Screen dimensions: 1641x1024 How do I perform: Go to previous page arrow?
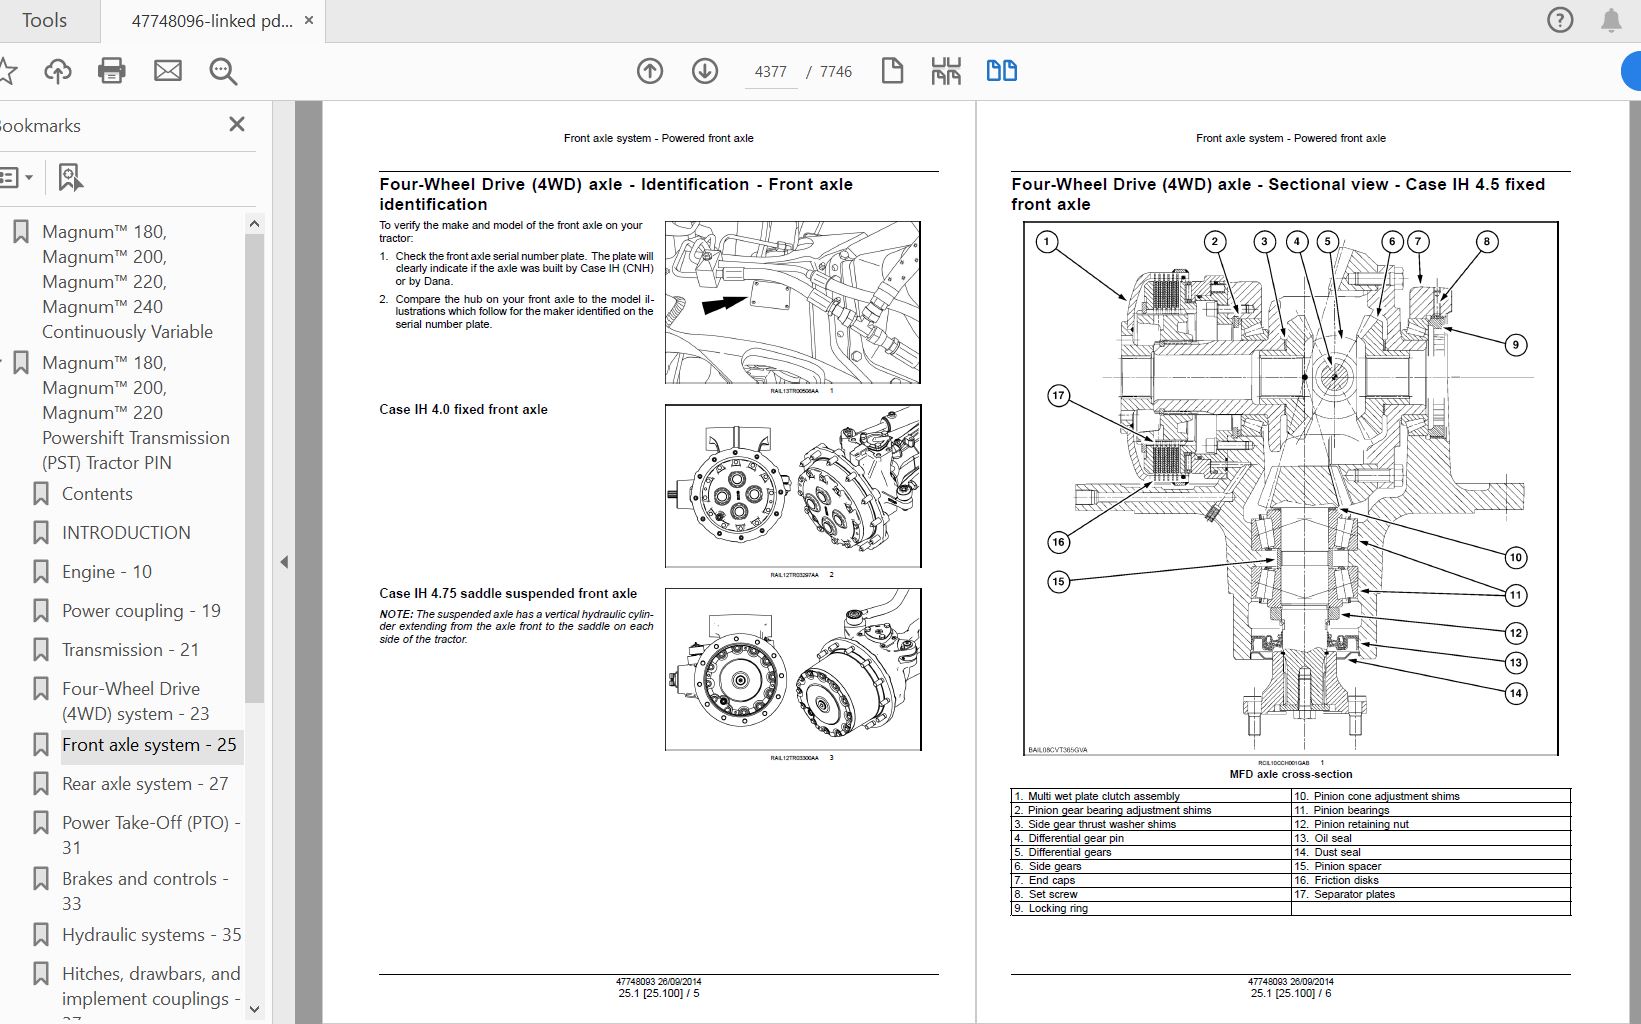(x=650, y=71)
